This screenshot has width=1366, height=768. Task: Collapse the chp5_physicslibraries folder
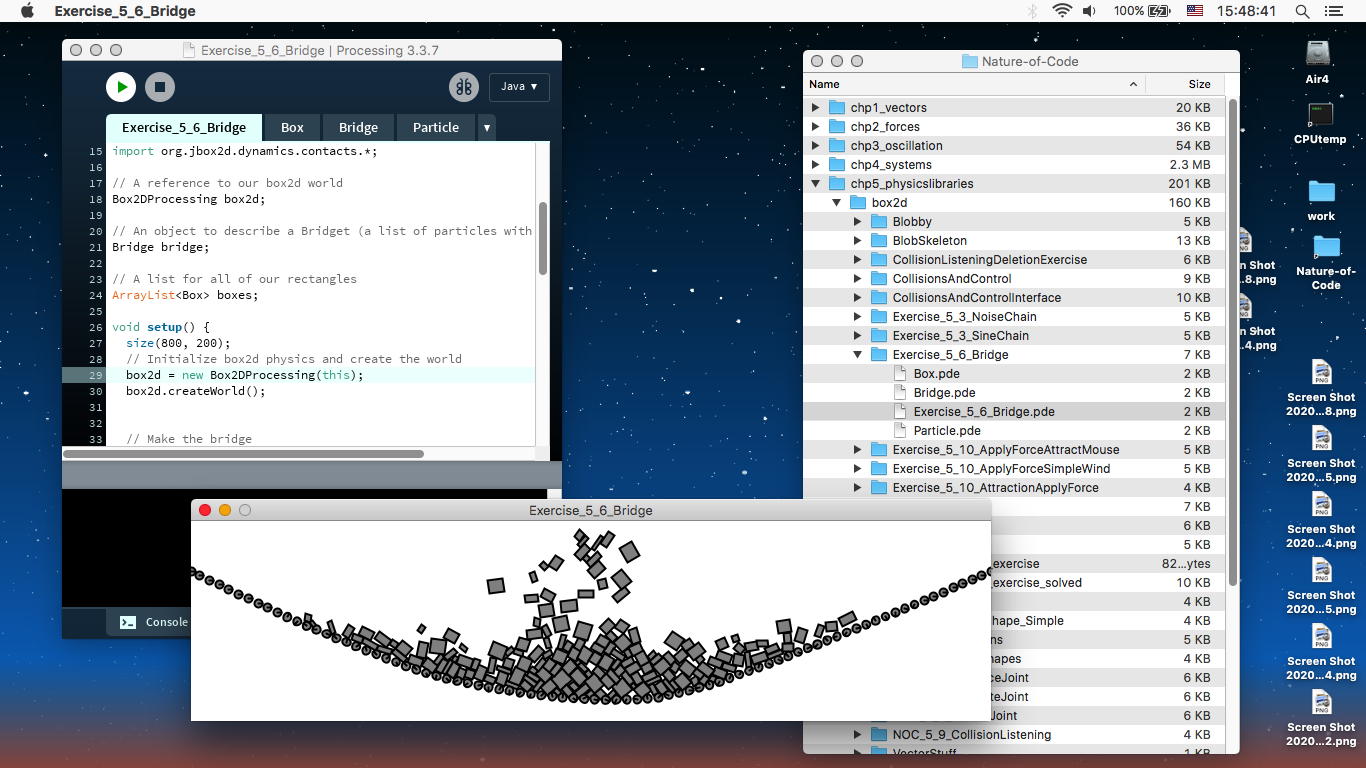click(x=816, y=184)
